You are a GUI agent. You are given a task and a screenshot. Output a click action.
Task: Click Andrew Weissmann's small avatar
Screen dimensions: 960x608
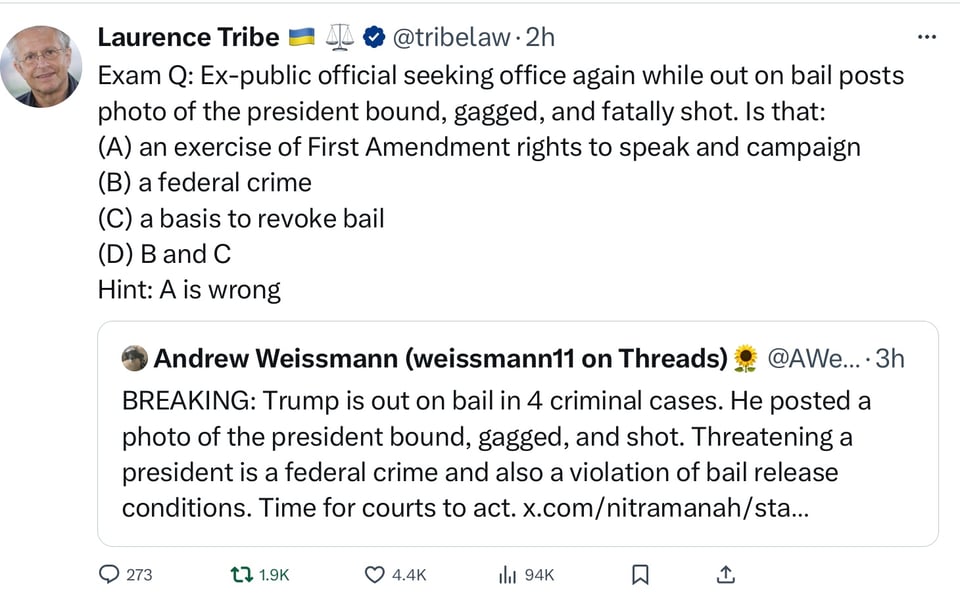[x=134, y=358]
